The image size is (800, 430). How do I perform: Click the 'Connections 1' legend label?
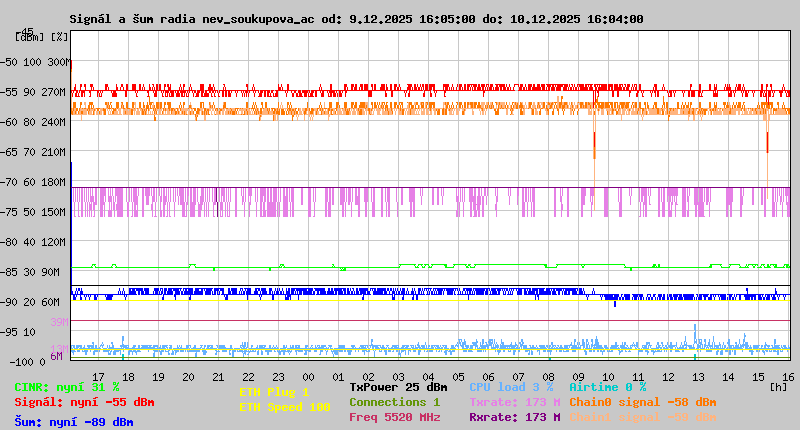tap(394, 402)
